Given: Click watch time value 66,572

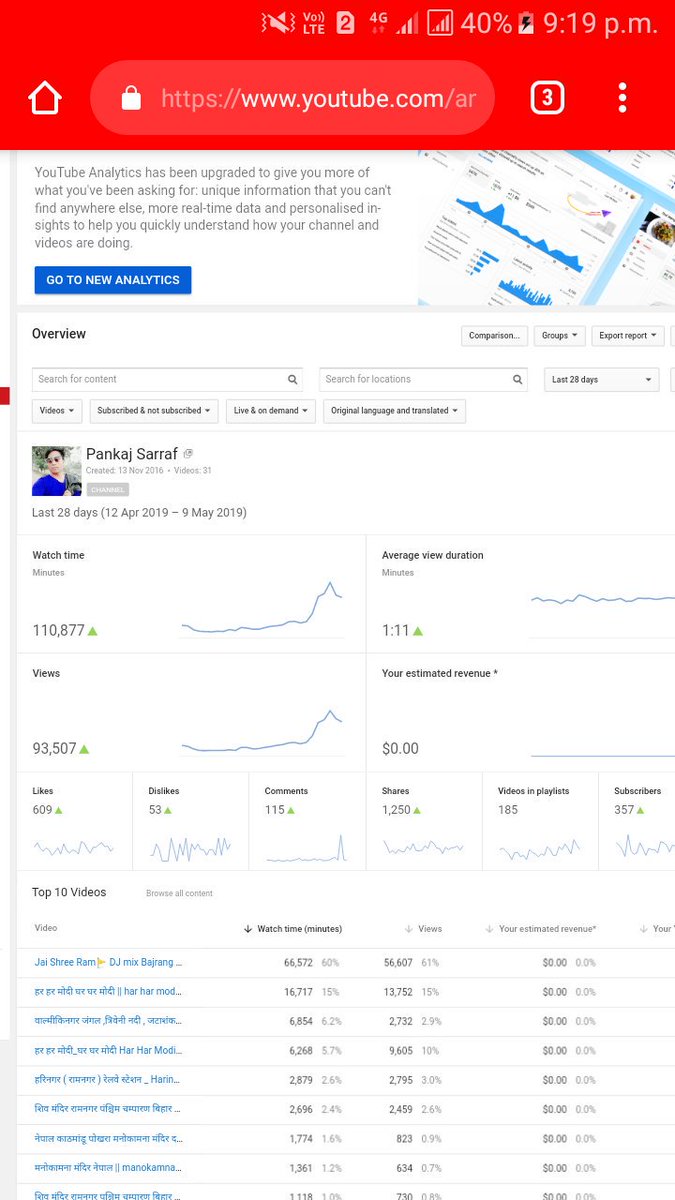Looking at the screenshot, I should (299, 962).
